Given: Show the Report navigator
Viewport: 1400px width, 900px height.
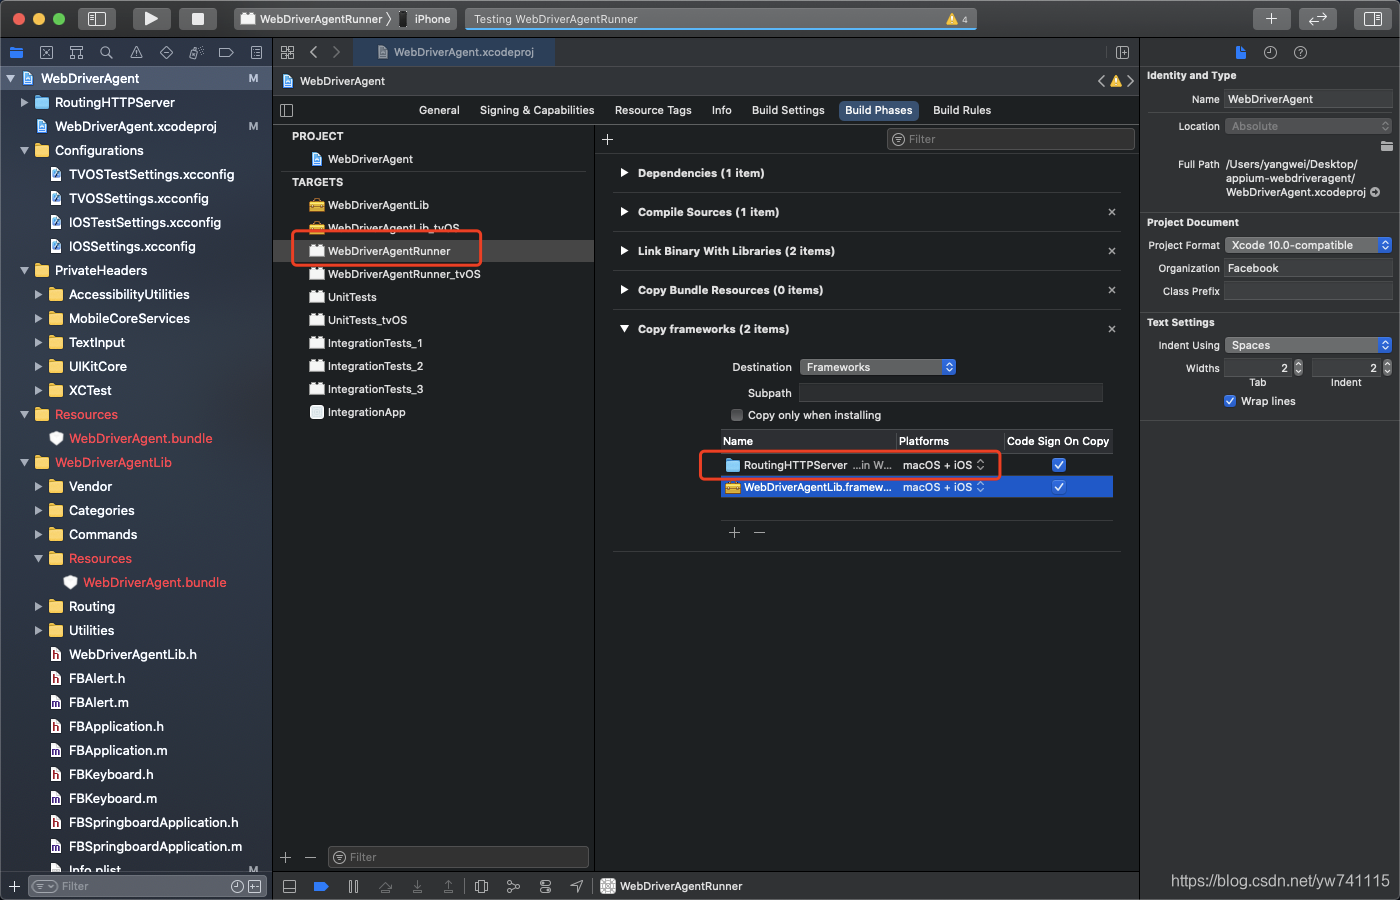Looking at the screenshot, I should [x=256, y=52].
